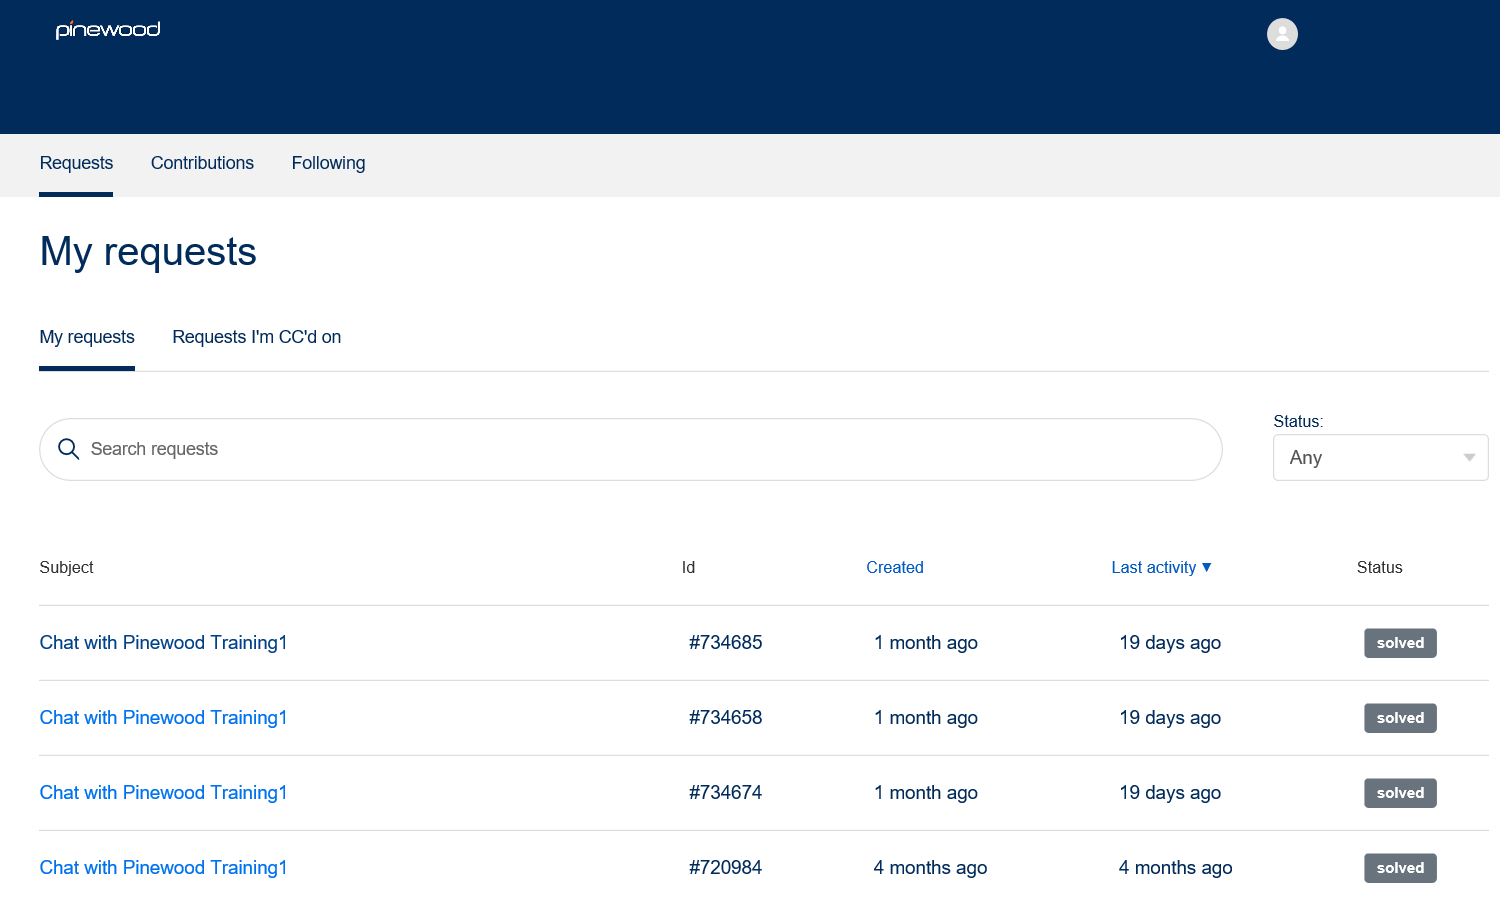
Task: Open the user profile avatar menu
Action: (x=1282, y=34)
